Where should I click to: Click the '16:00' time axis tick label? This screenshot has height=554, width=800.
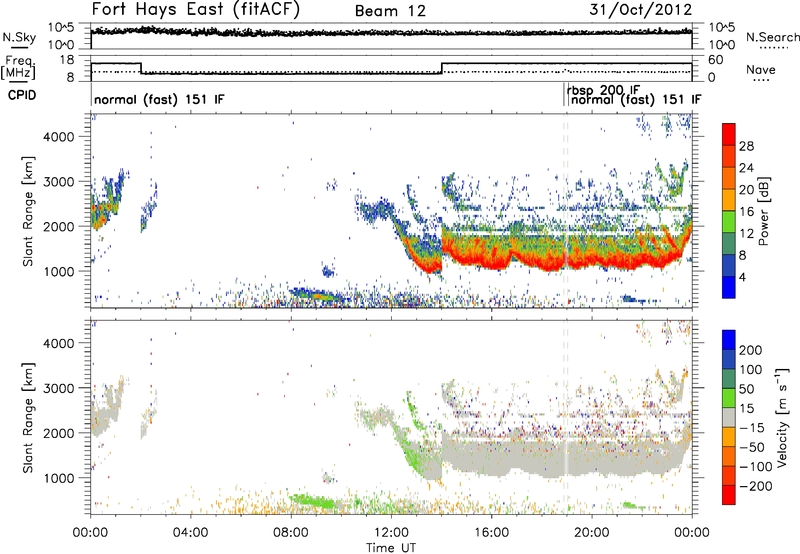(492, 533)
